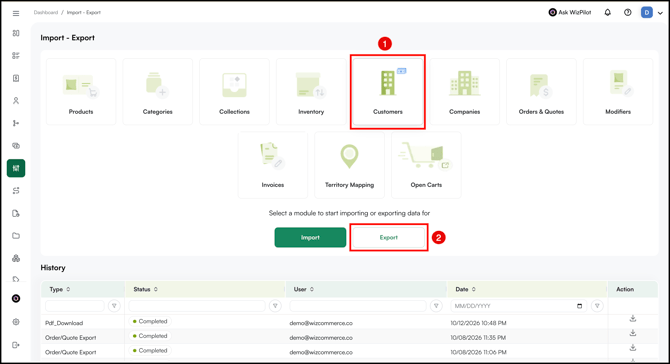Select the Categories module card
The width and height of the screenshot is (670, 364).
158,91
